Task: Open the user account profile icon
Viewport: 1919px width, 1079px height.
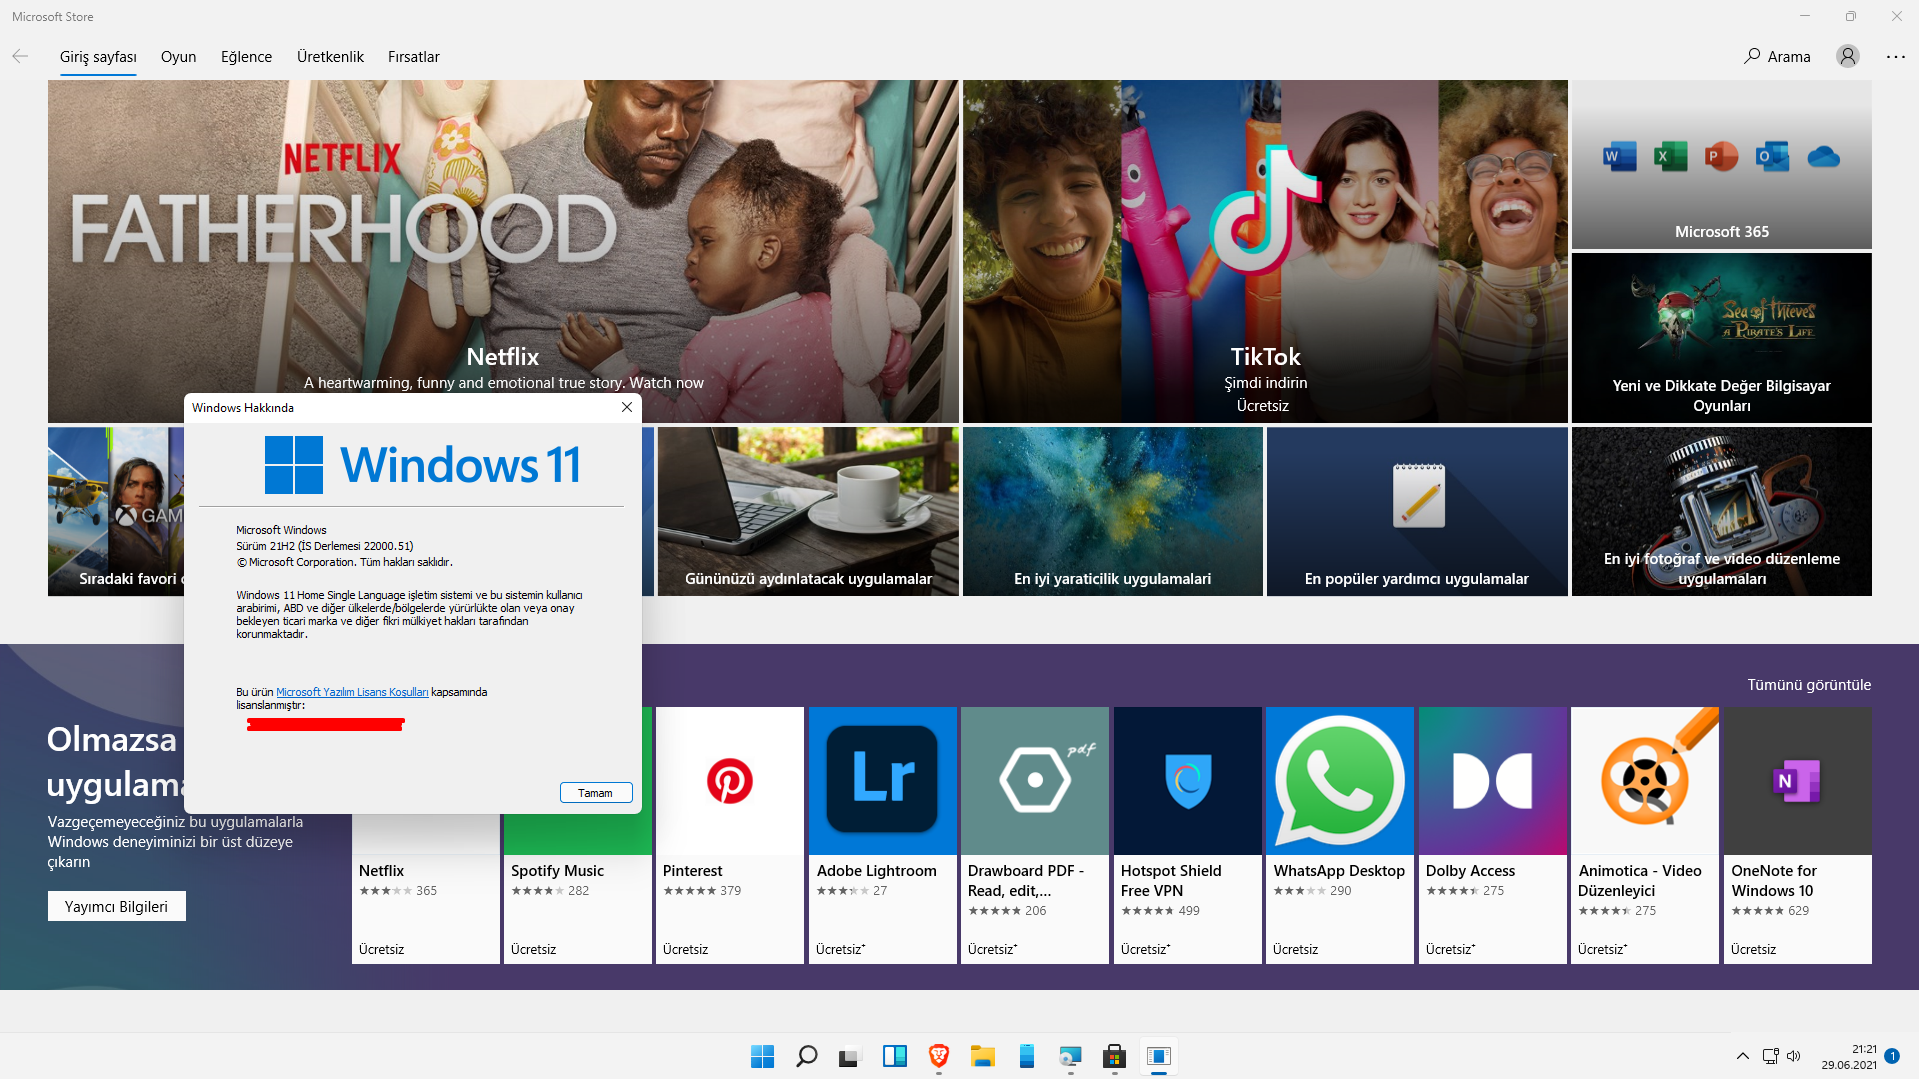Action: coord(1848,56)
